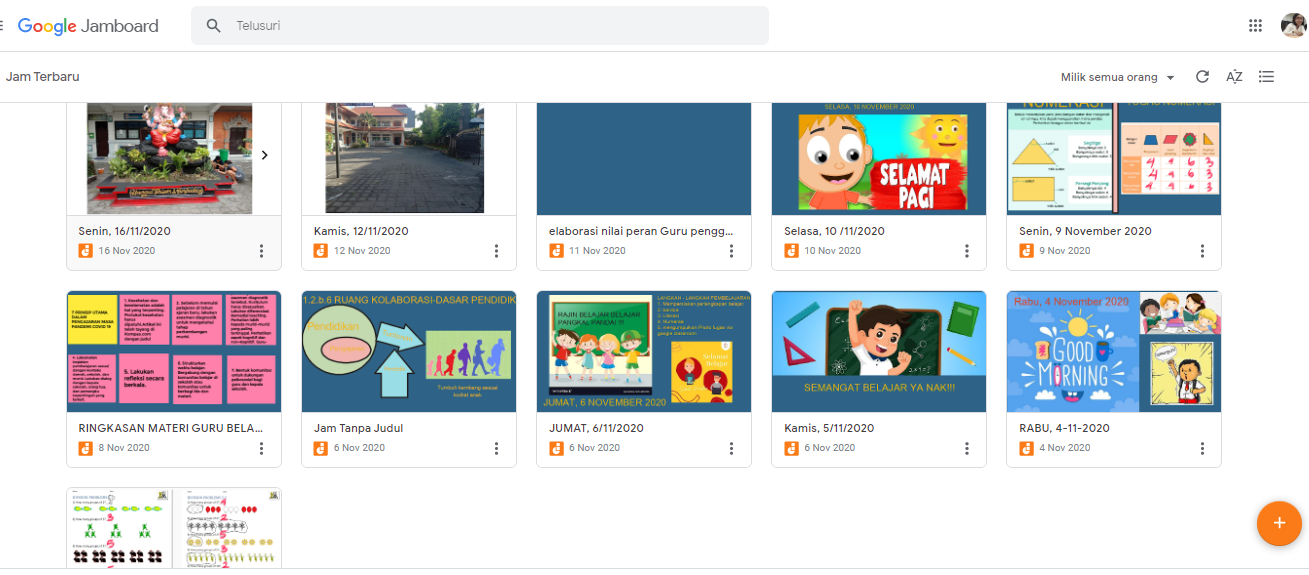Open the Google apps grid
Screen dimensions: 1309x575
coord(1255,26)
